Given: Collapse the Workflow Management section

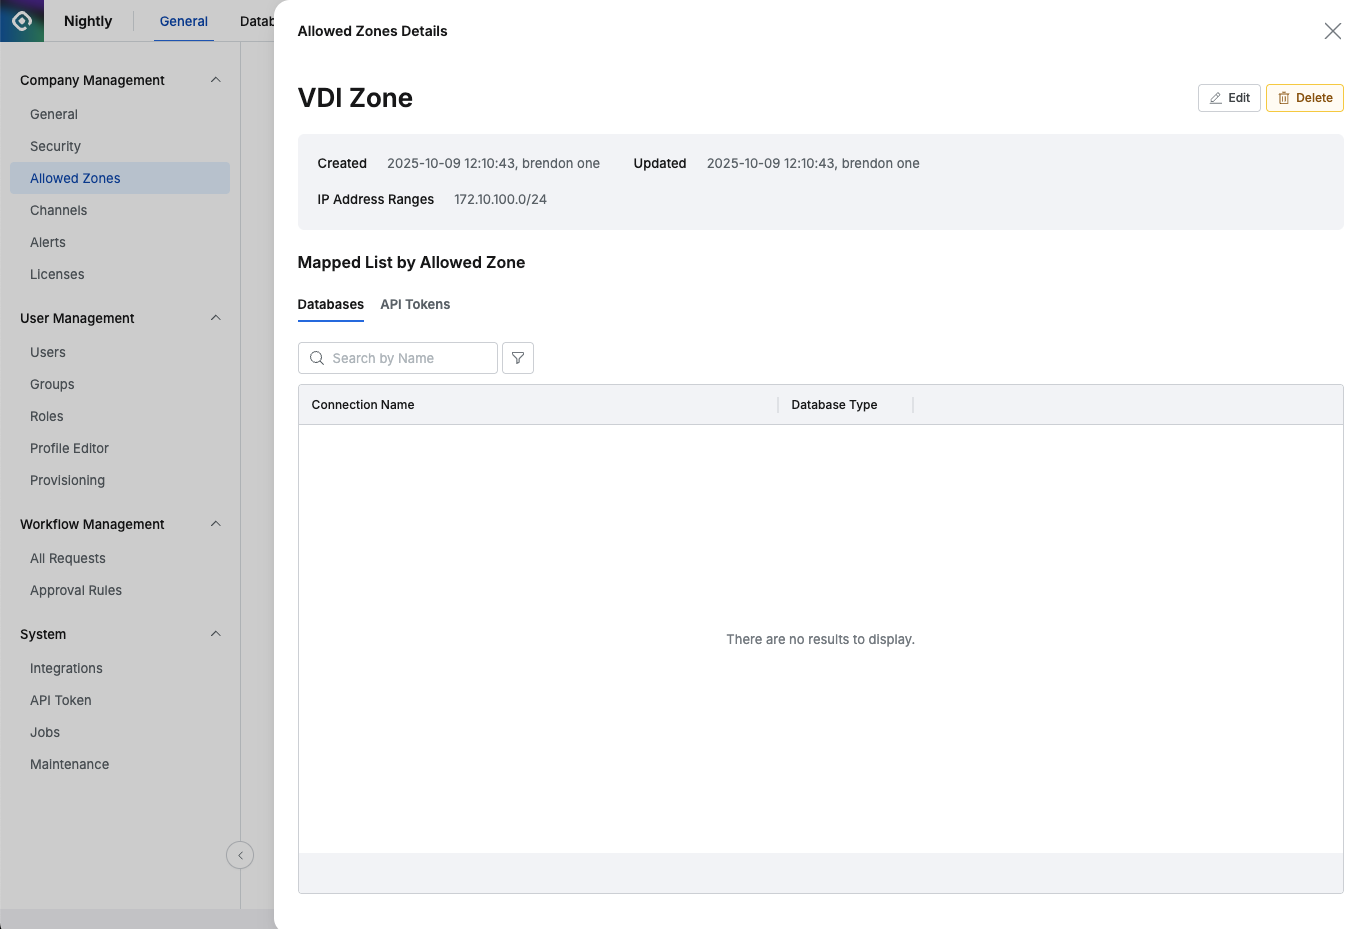Looking at the screenshot, I should click(x=215, y=524).
